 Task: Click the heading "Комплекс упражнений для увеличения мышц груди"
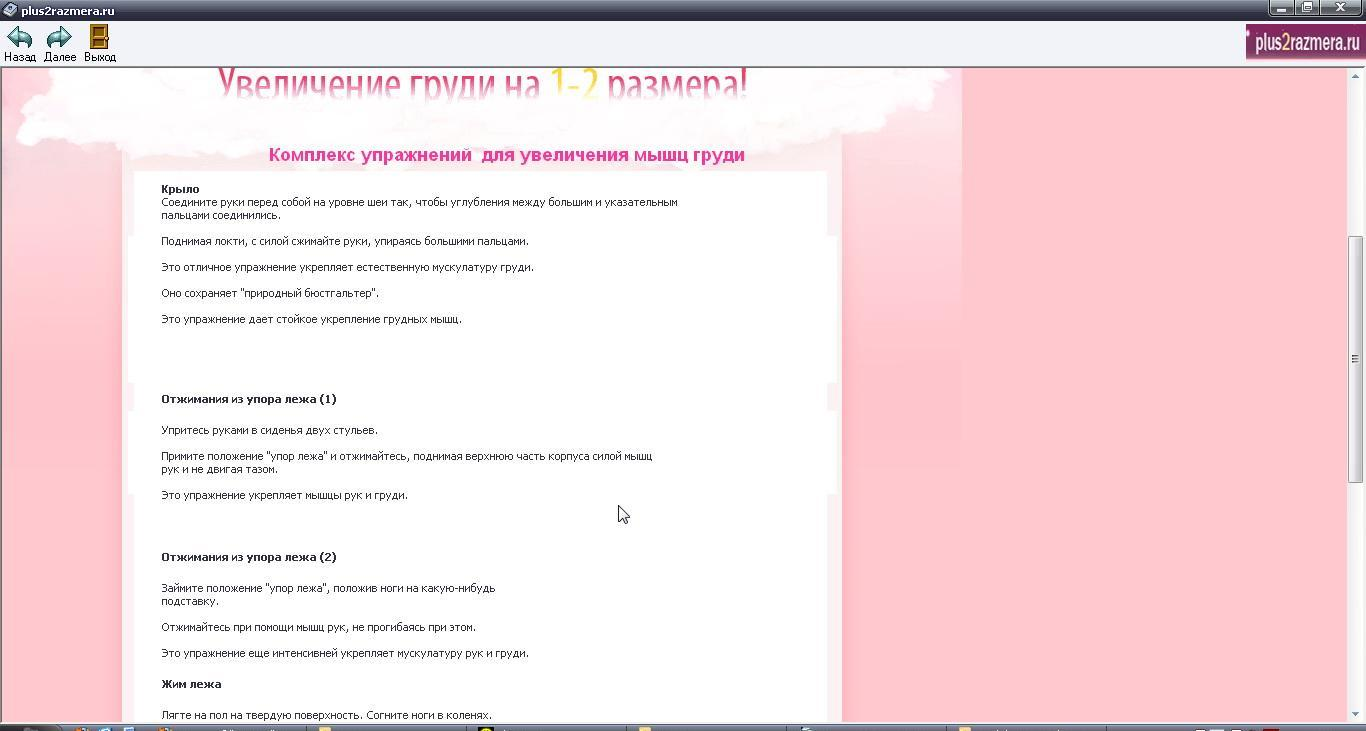(x=506, y=155)
